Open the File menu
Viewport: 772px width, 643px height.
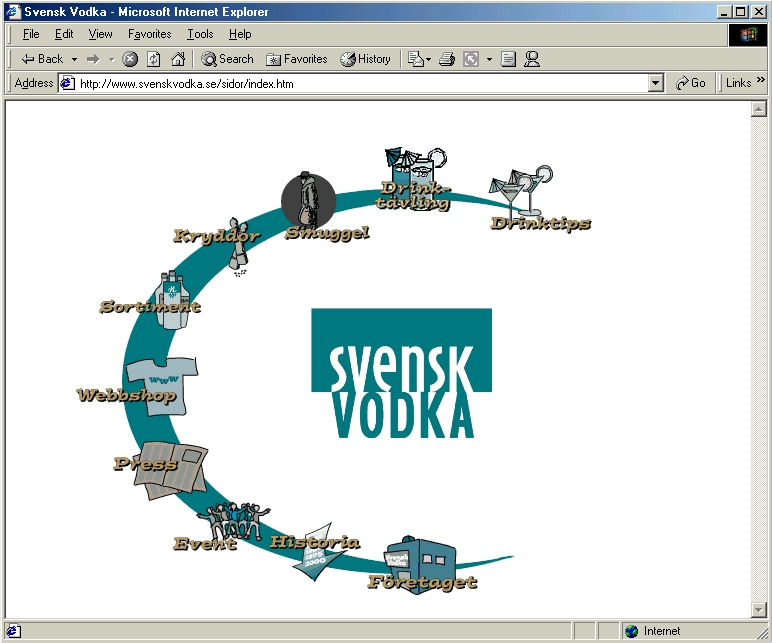pyautogui.click(x=31, y=34)
